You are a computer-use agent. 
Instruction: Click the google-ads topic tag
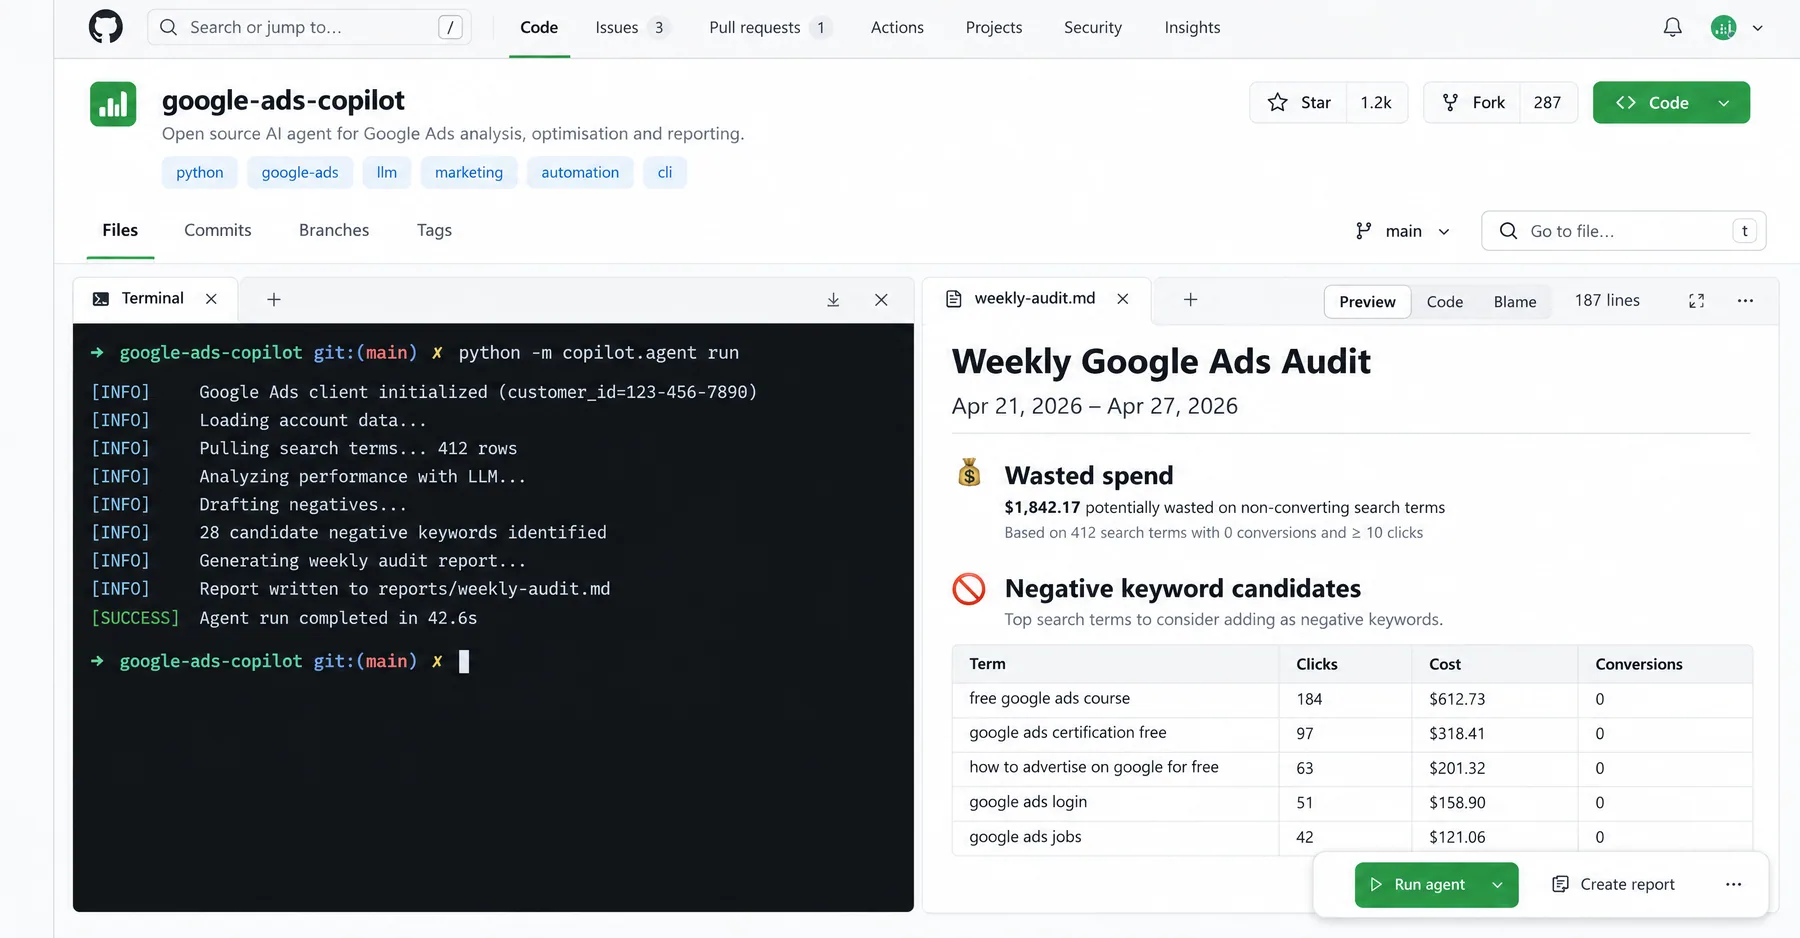click(300, 172)
